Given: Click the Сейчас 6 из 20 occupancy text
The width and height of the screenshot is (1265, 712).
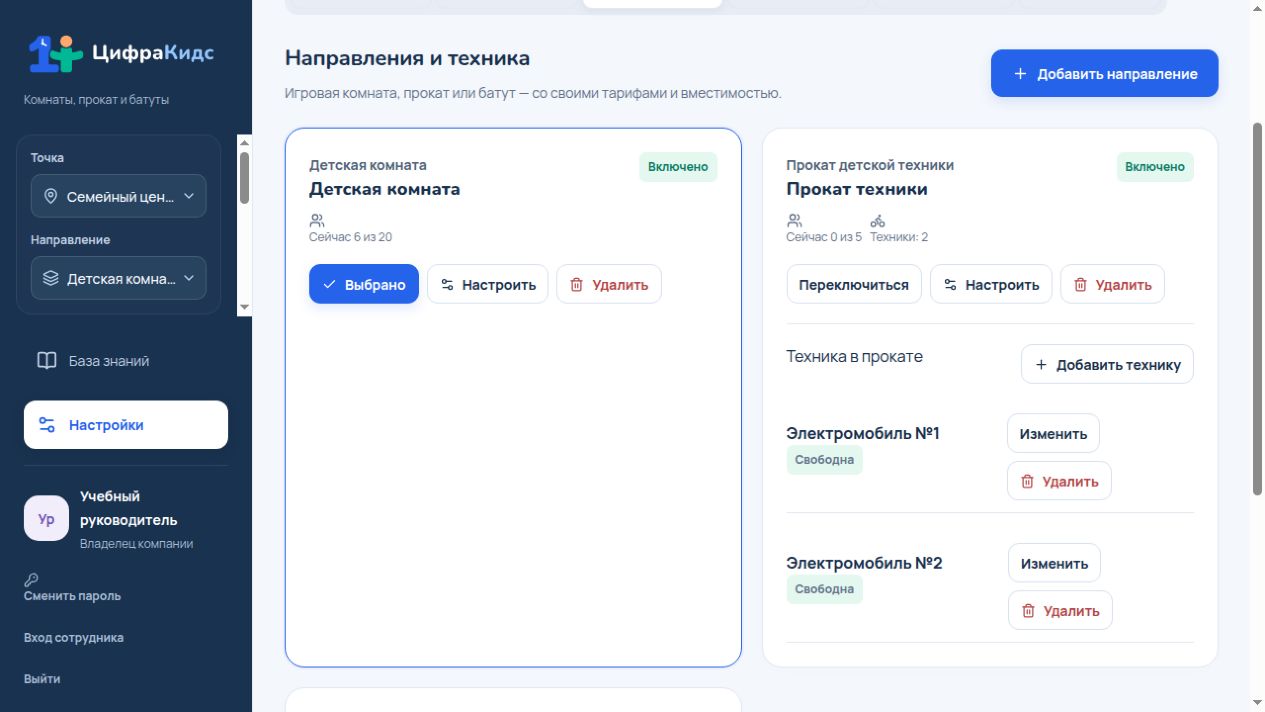Looking at the screenshot, I should click(350, 237).
